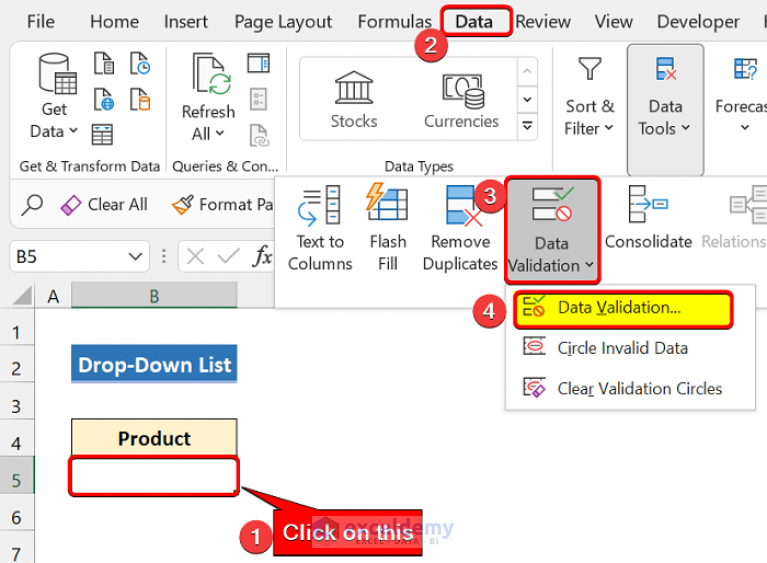This screenshot has width=767, height=563.
Task: Open the Sort & Filter dropdown
Action: tap(589, 97)
